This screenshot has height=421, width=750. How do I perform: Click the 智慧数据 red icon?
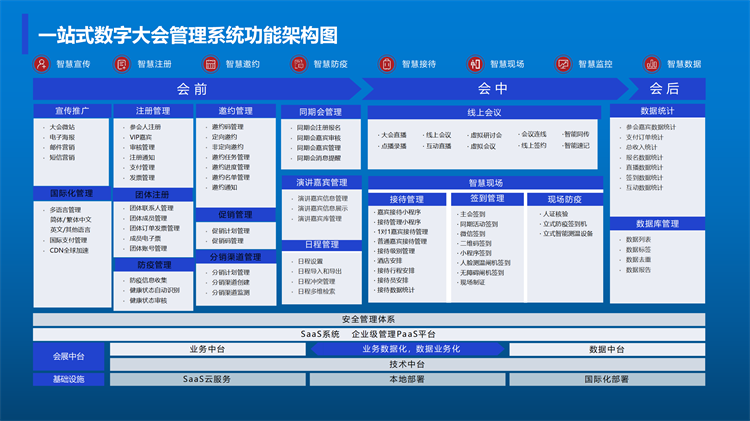coord(651,64)
